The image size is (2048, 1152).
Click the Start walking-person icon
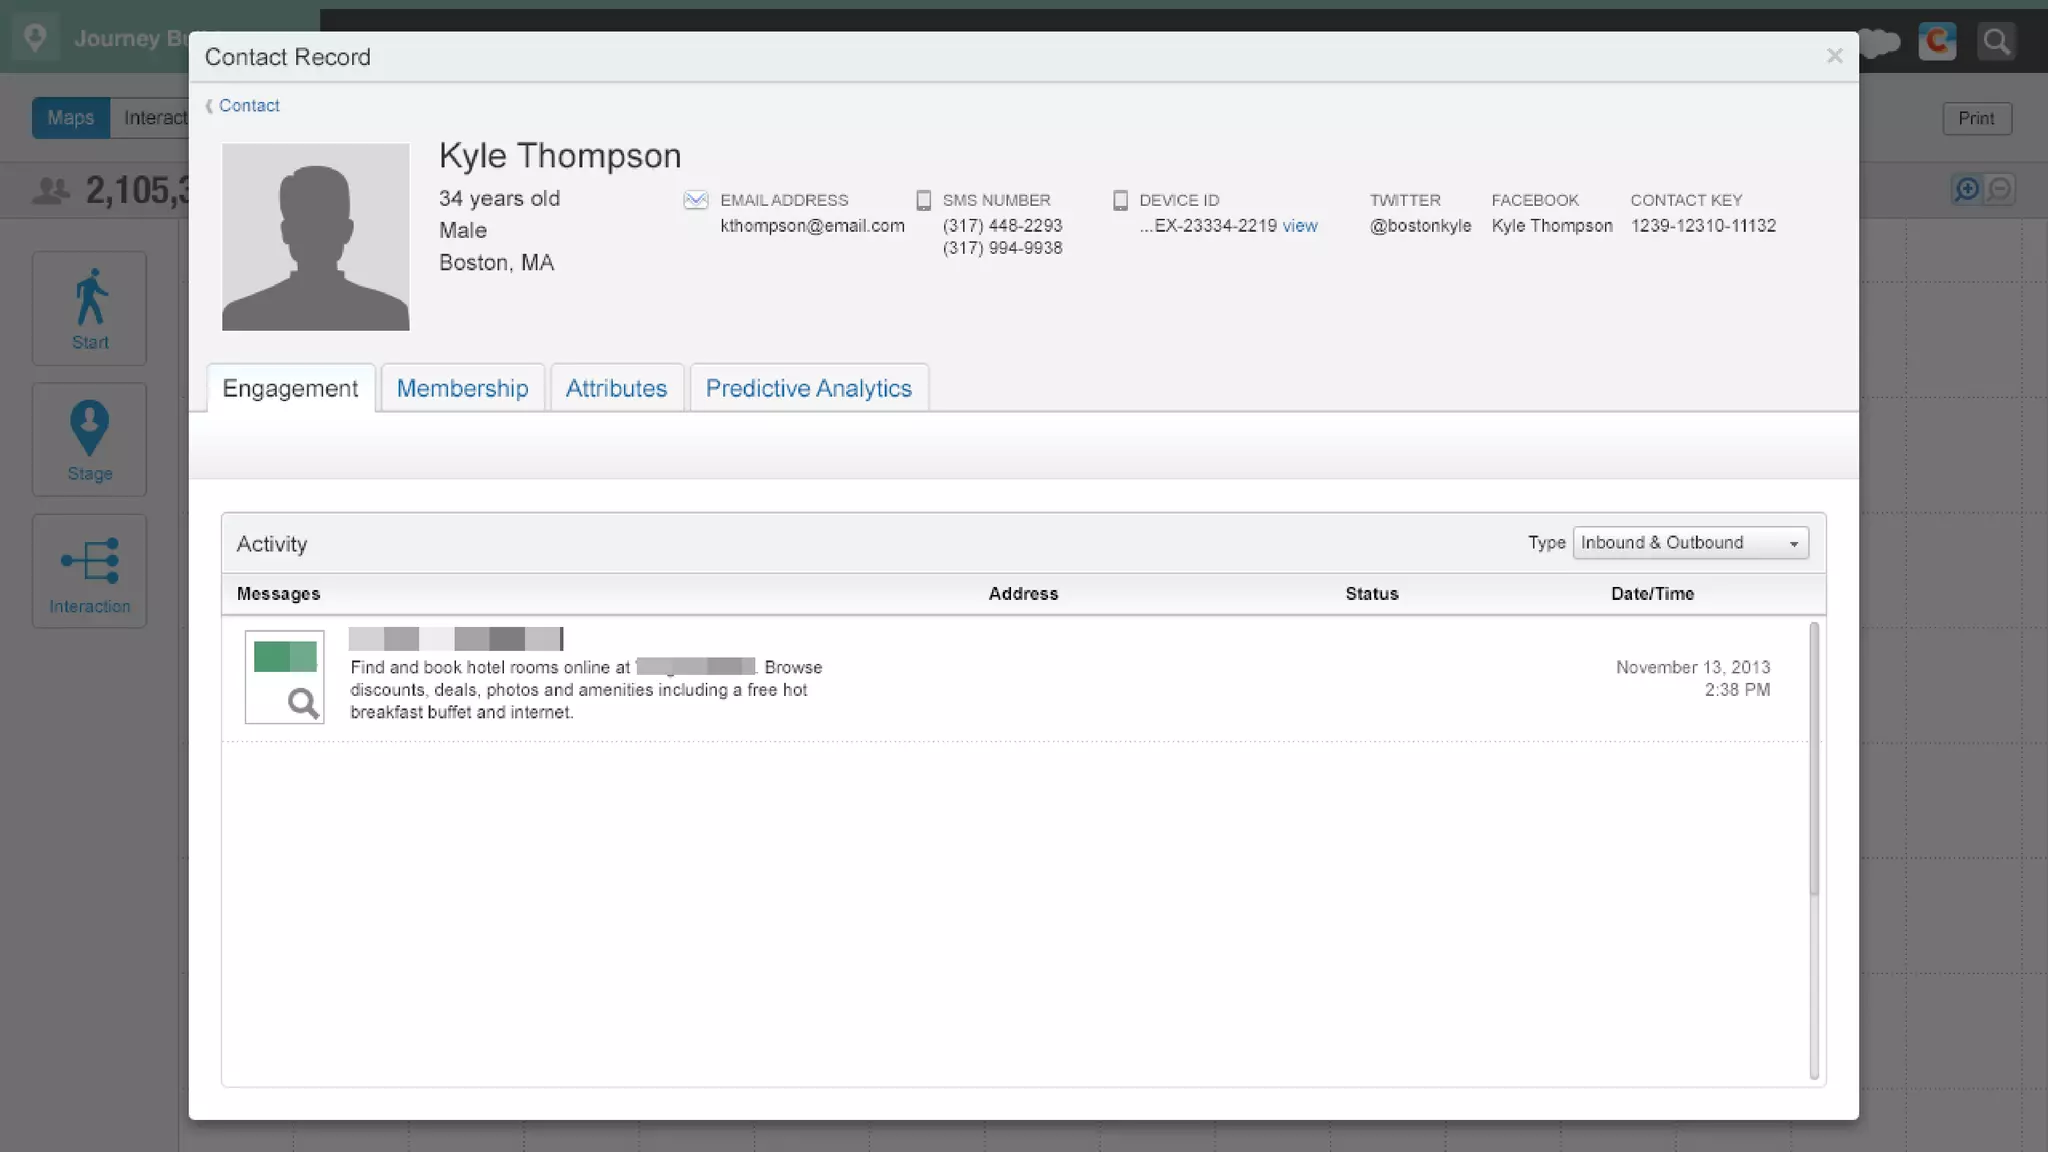[90, 297]
